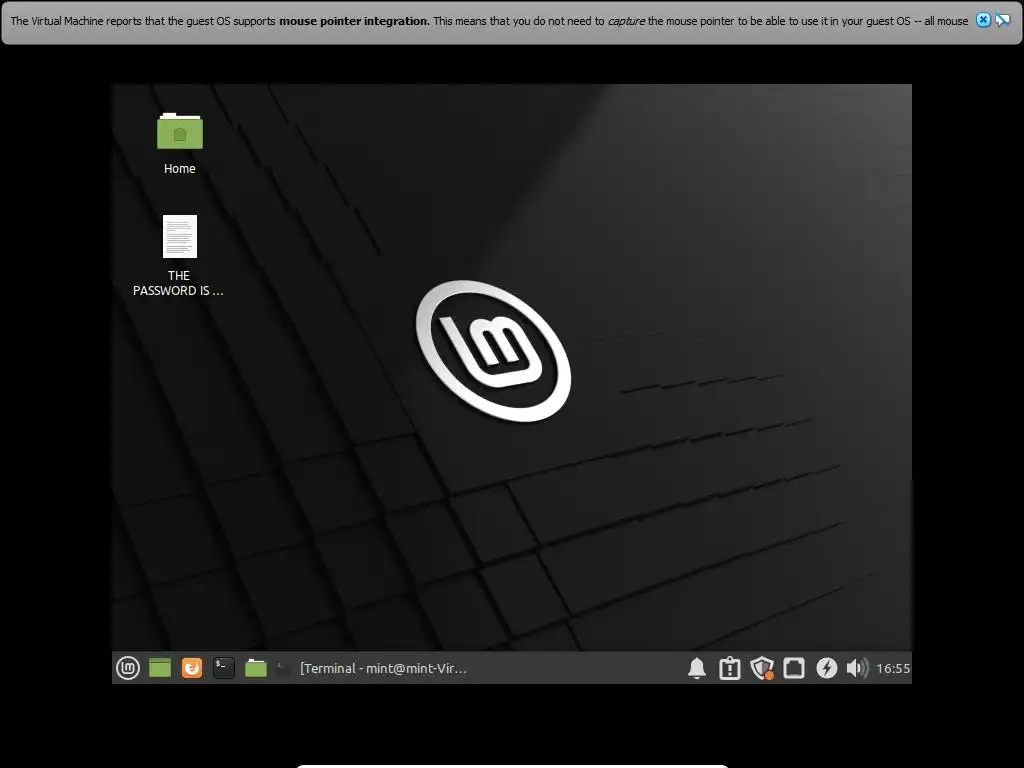Open the notifications bell icon
The width and height of the screenshot is (1024, 768).
tap(697, 668)
